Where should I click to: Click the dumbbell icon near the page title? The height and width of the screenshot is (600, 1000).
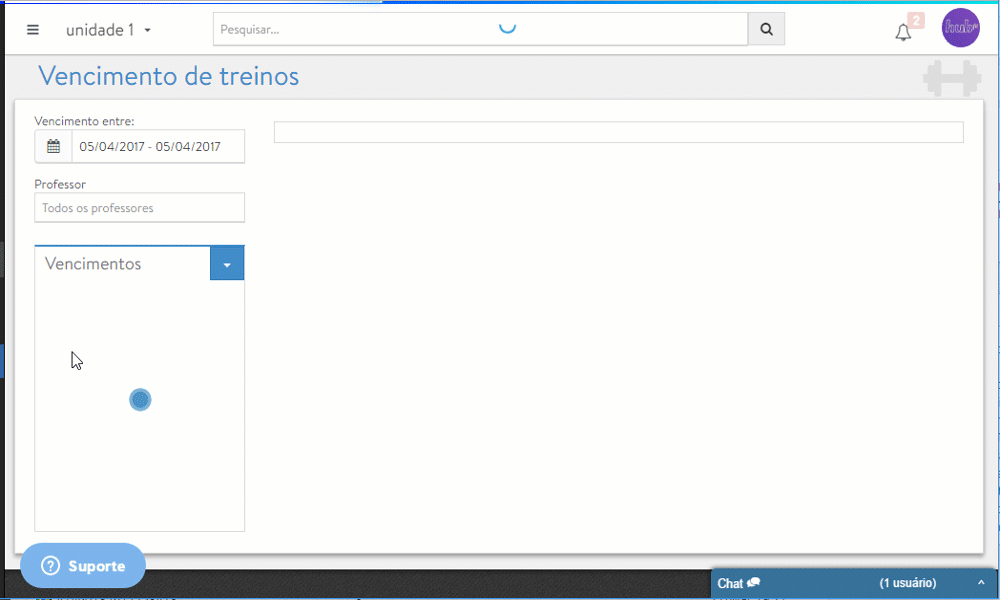pos(951,78)
